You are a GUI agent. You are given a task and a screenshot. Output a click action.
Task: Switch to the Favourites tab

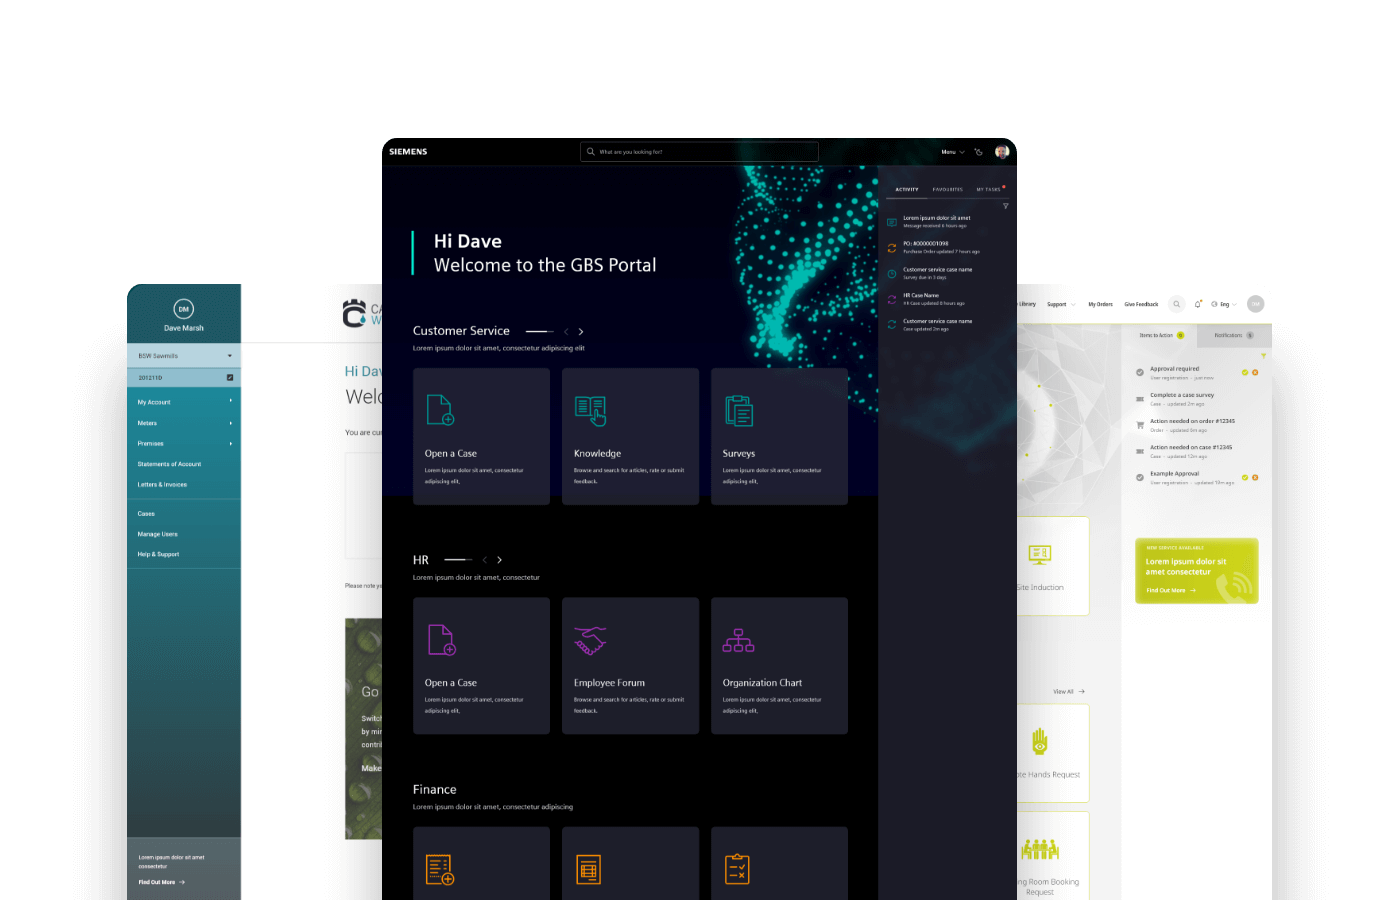coord(947,189)
